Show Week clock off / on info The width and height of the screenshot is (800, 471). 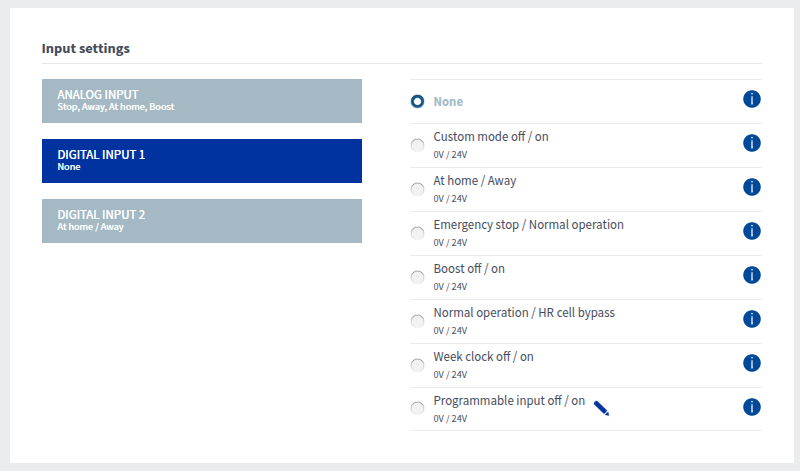click(752, 363)
